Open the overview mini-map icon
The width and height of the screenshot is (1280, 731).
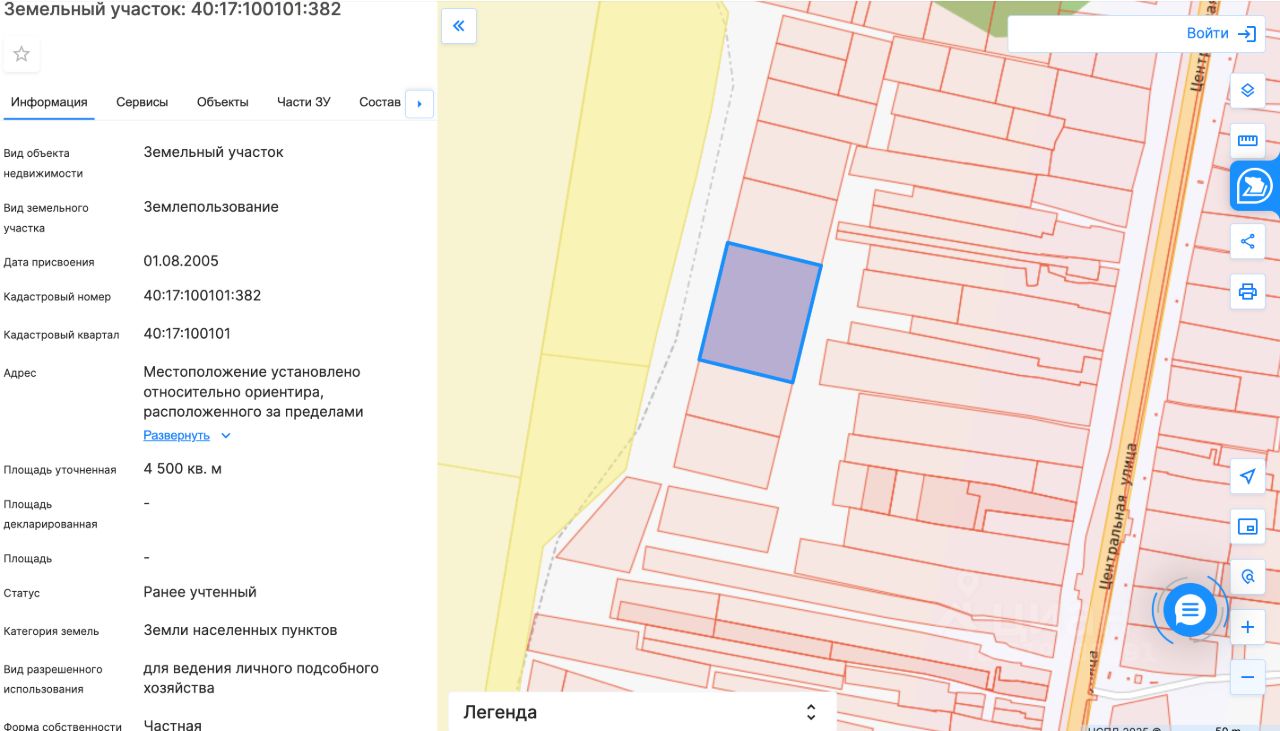point(1247,527)
